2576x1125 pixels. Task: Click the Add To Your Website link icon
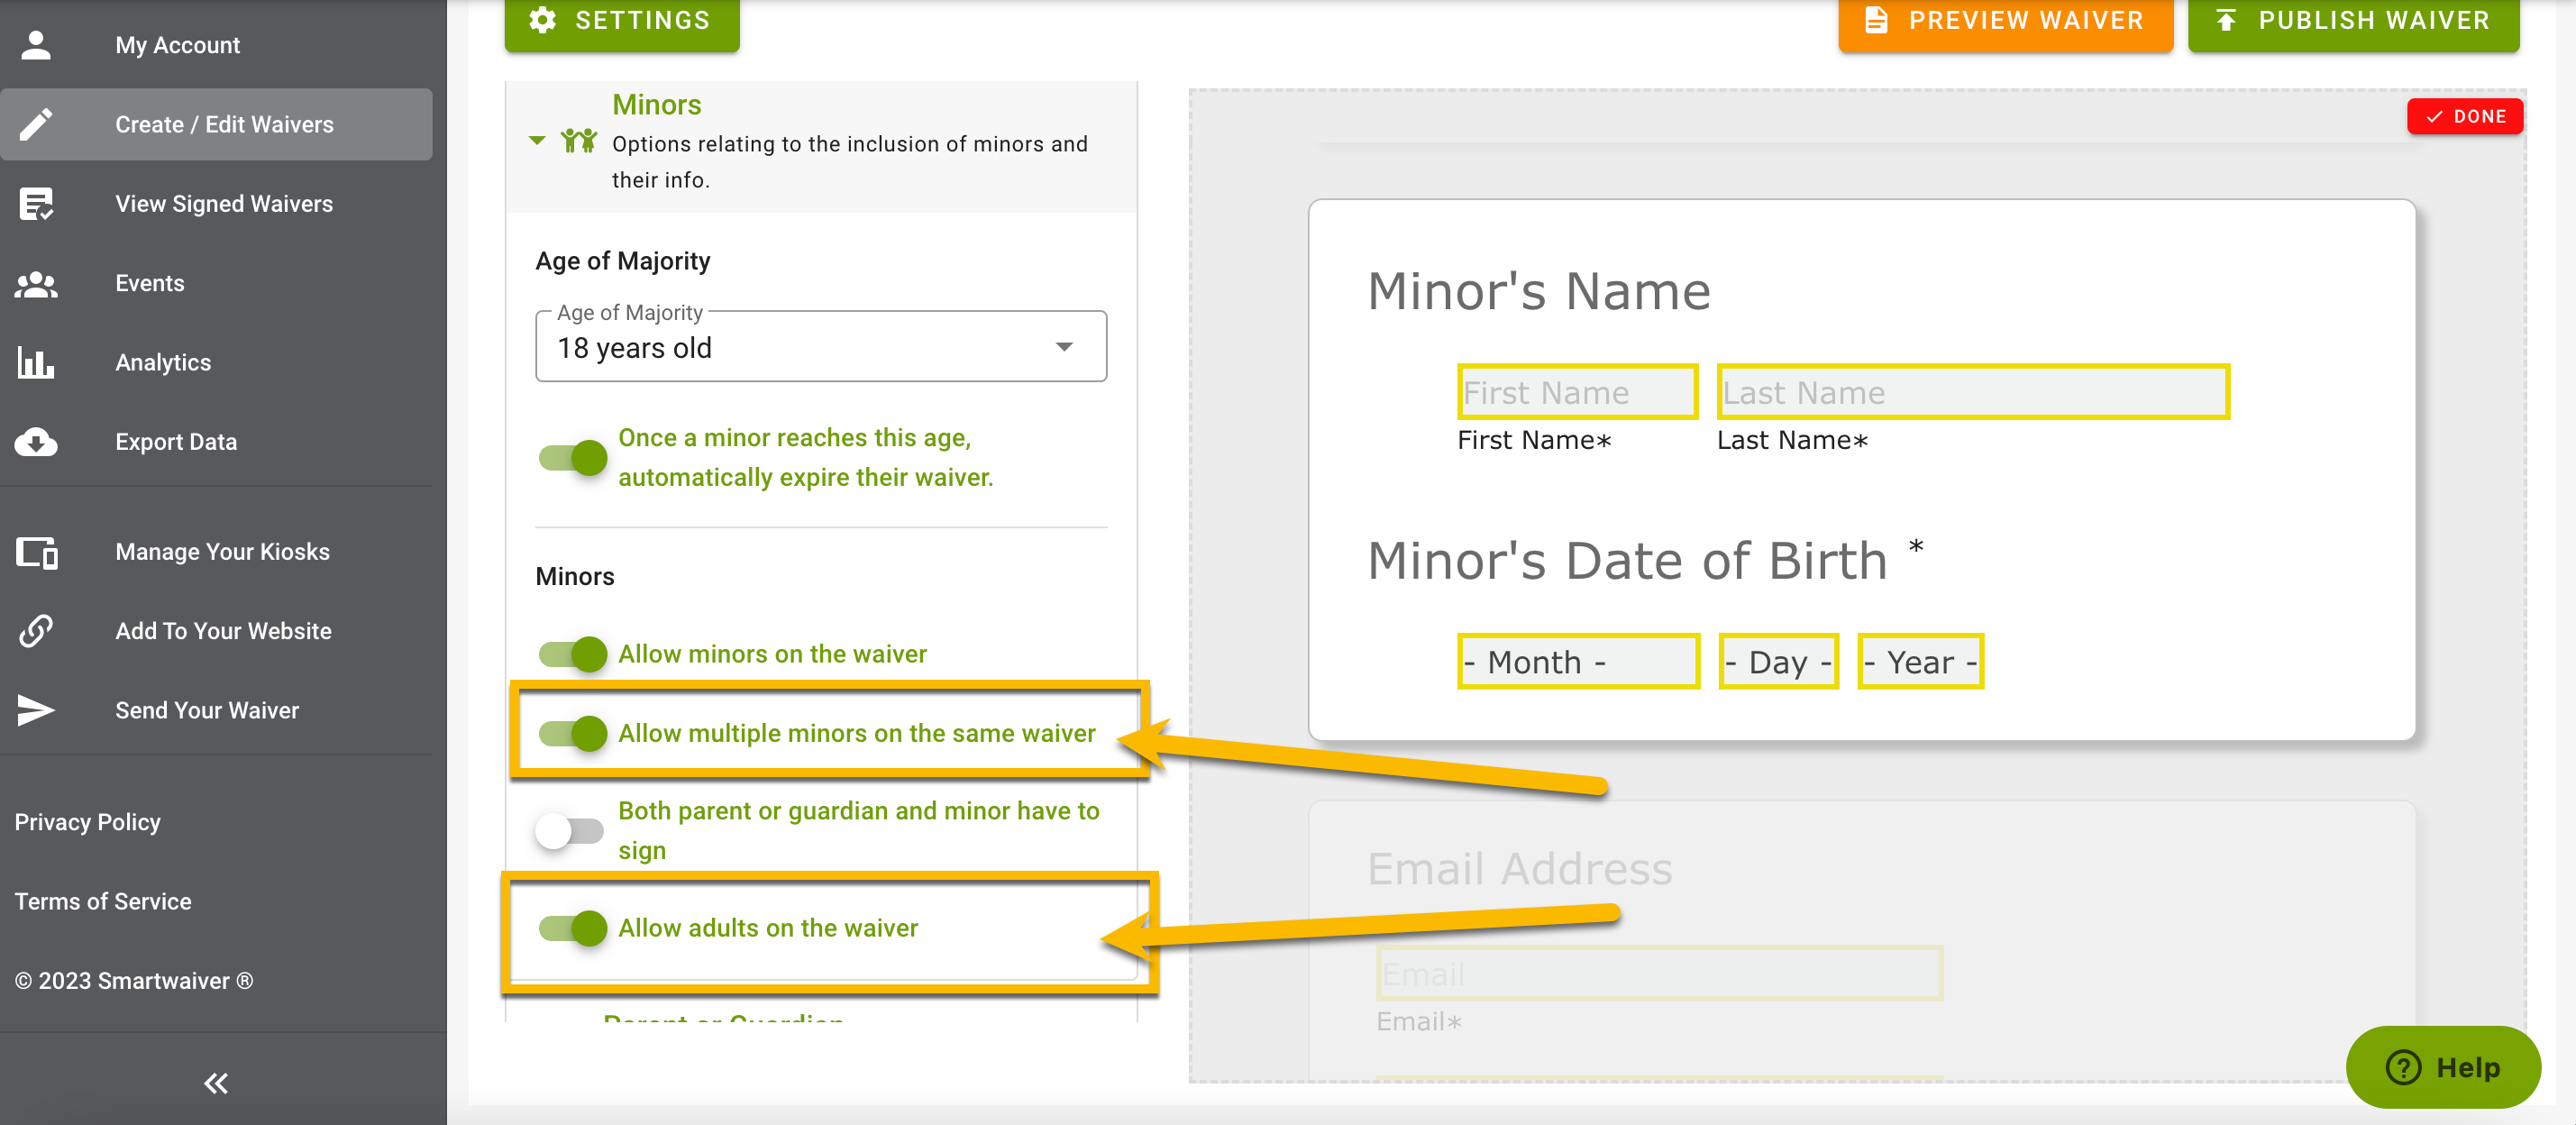point(36,631)
